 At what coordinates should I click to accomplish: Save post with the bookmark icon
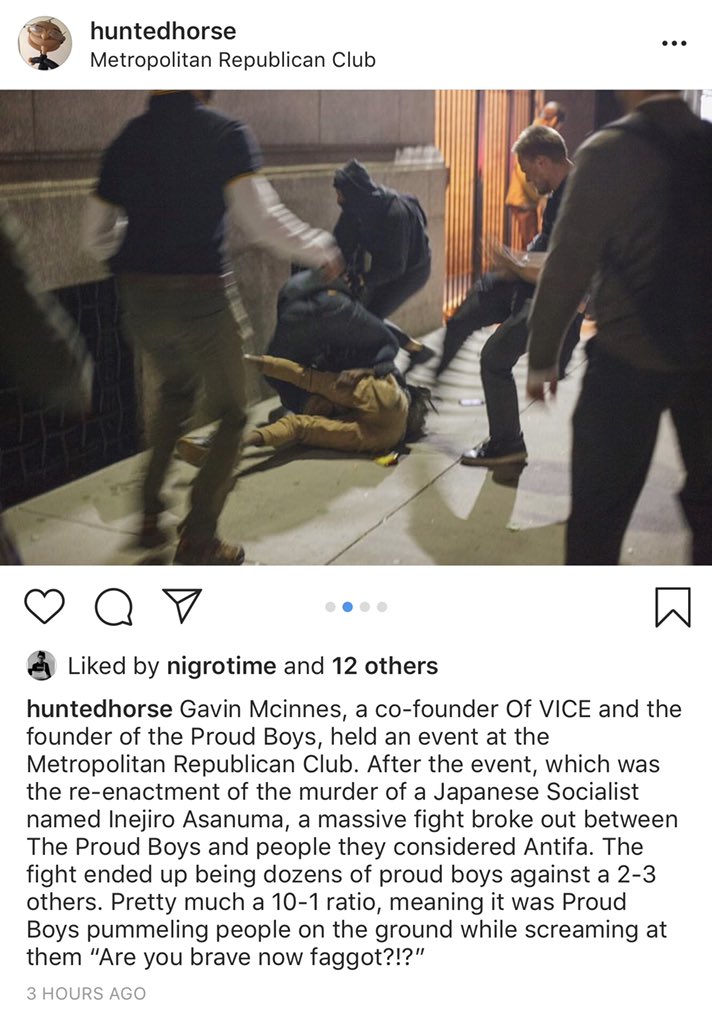[x=672, y=607]
